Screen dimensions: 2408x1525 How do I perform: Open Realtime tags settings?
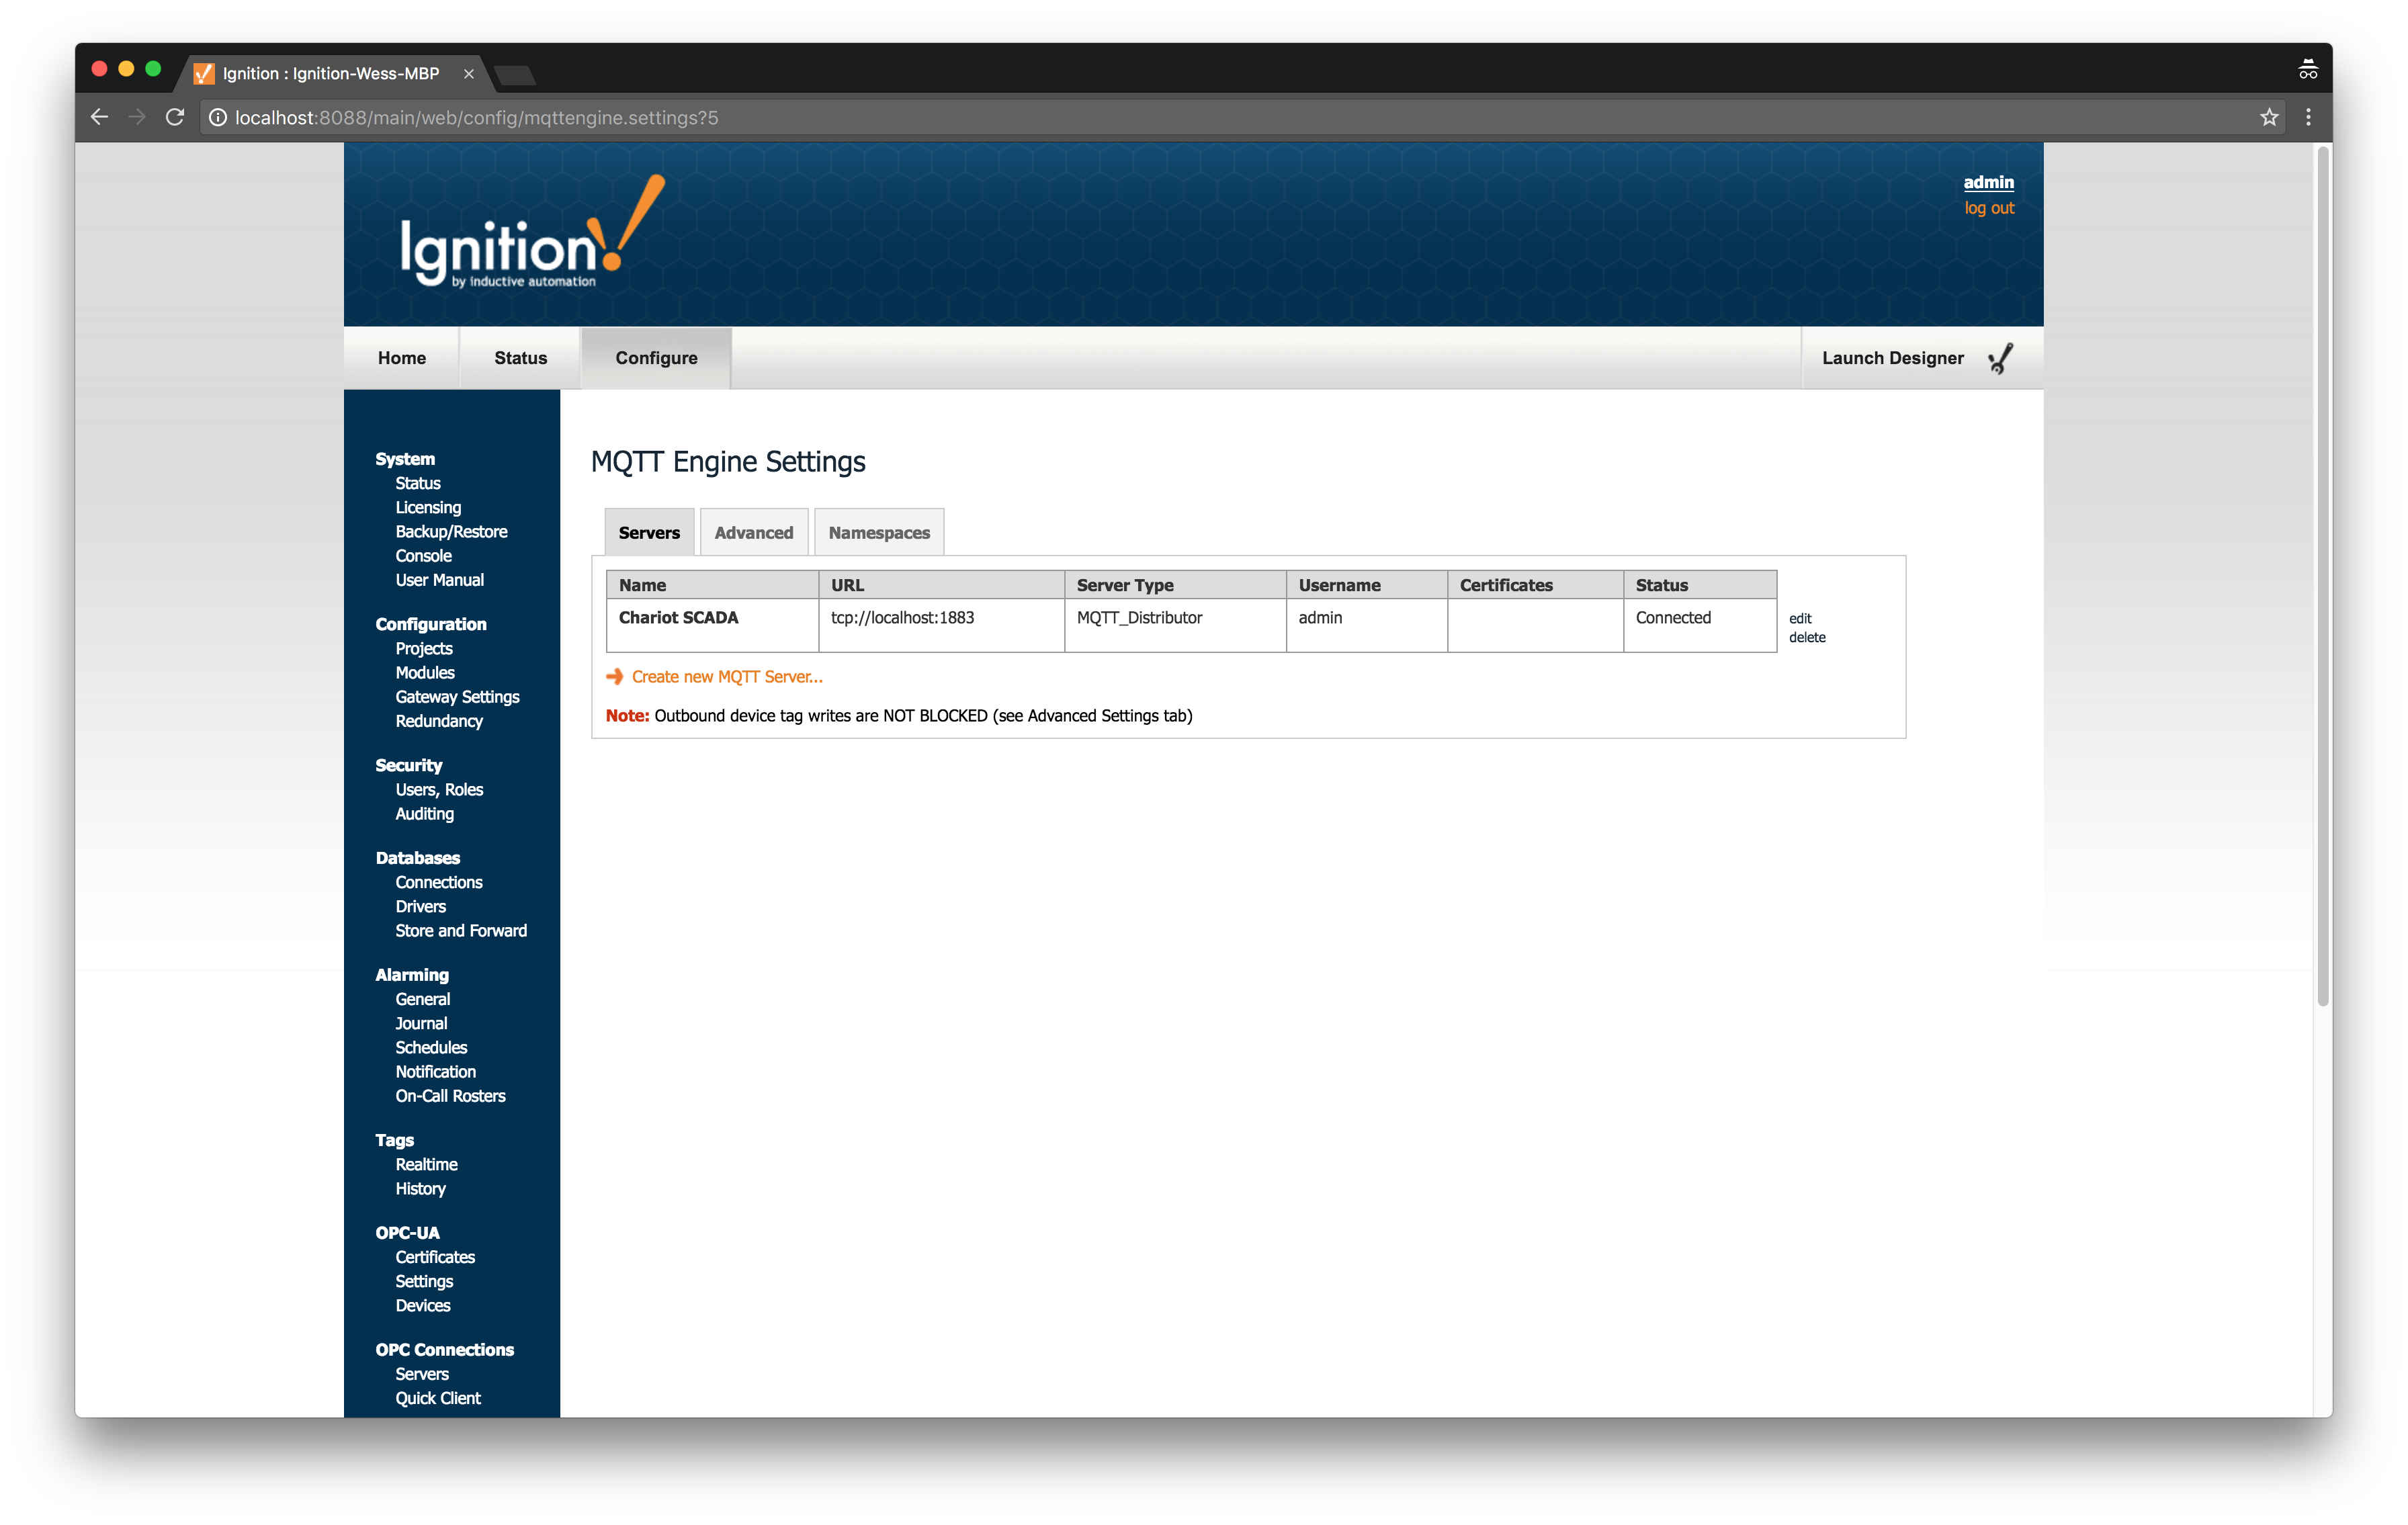426,1164
